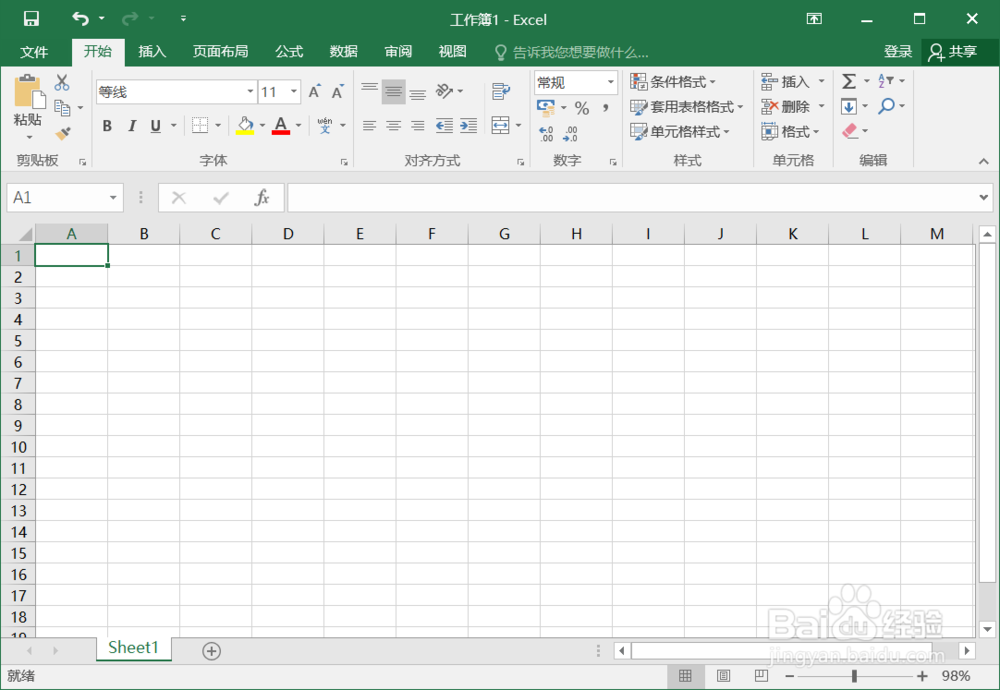This screenshot has height=690, width=1000.
Task: Apply red font color A
Action: point(281,125)
